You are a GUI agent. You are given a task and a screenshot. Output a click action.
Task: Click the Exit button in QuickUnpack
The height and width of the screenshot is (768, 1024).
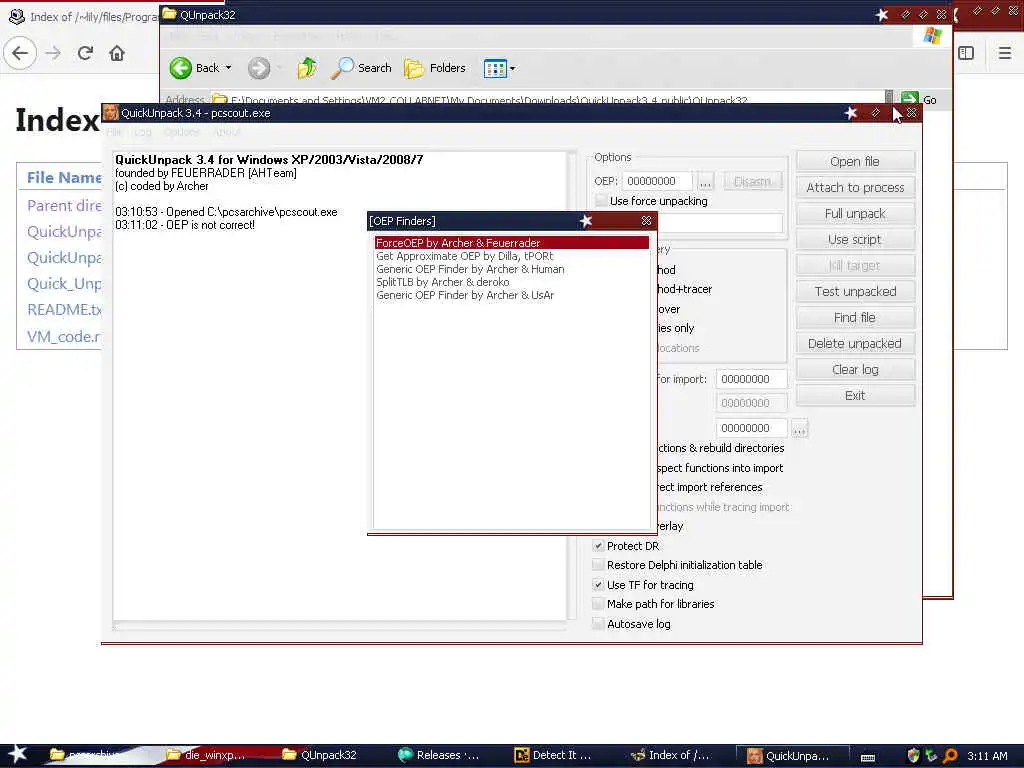coord(855,396)
